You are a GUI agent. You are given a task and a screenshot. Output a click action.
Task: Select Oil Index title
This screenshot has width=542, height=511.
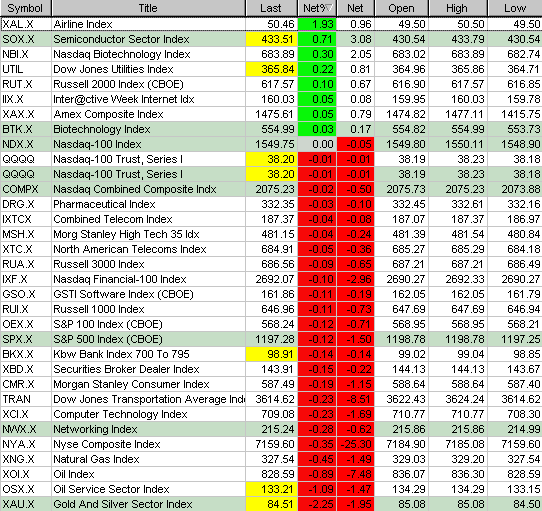tap(74, 474)
